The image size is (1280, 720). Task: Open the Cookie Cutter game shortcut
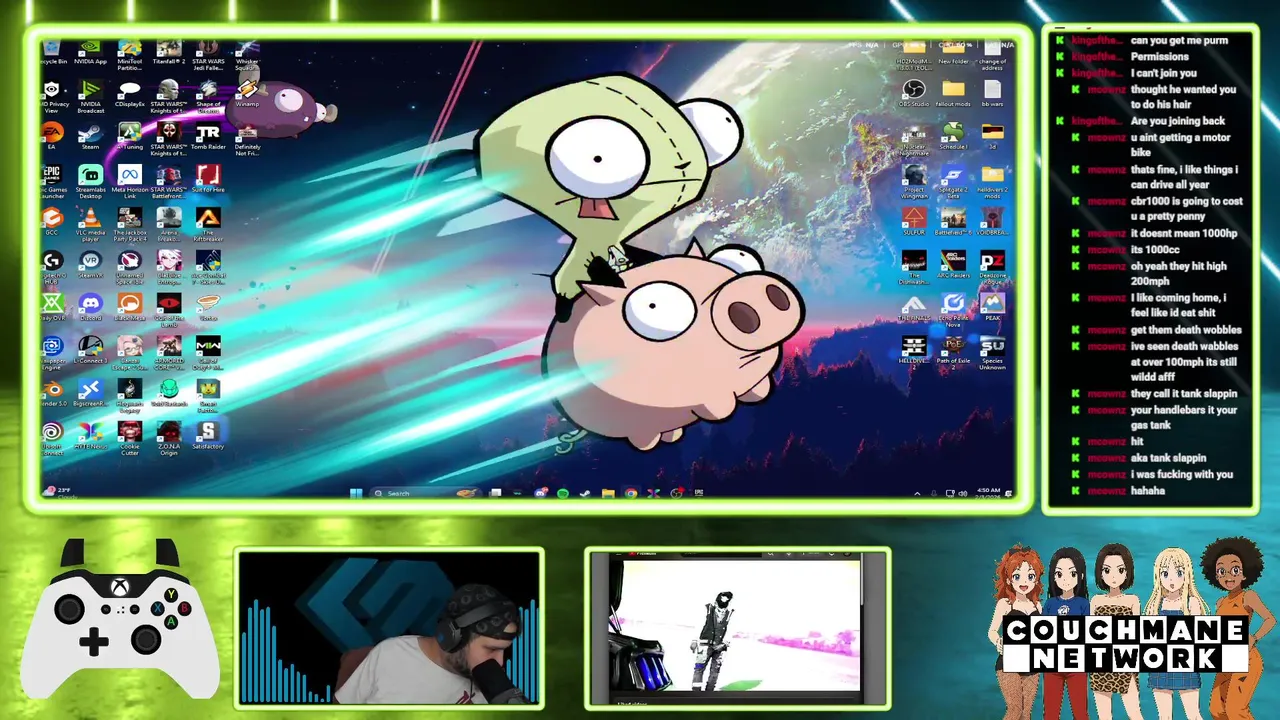click(129, 438)
